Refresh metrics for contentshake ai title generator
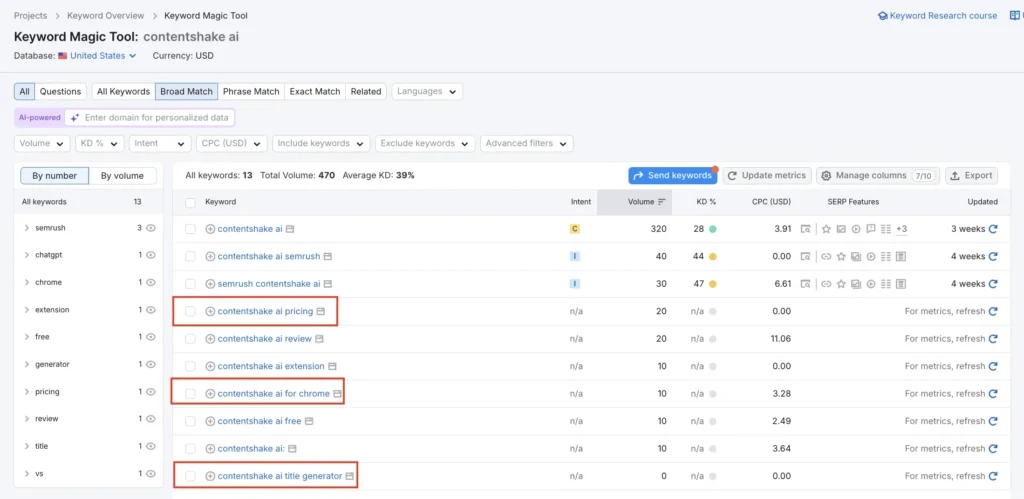This screenshot has height=499, width=1024. (x=993, y=476)
